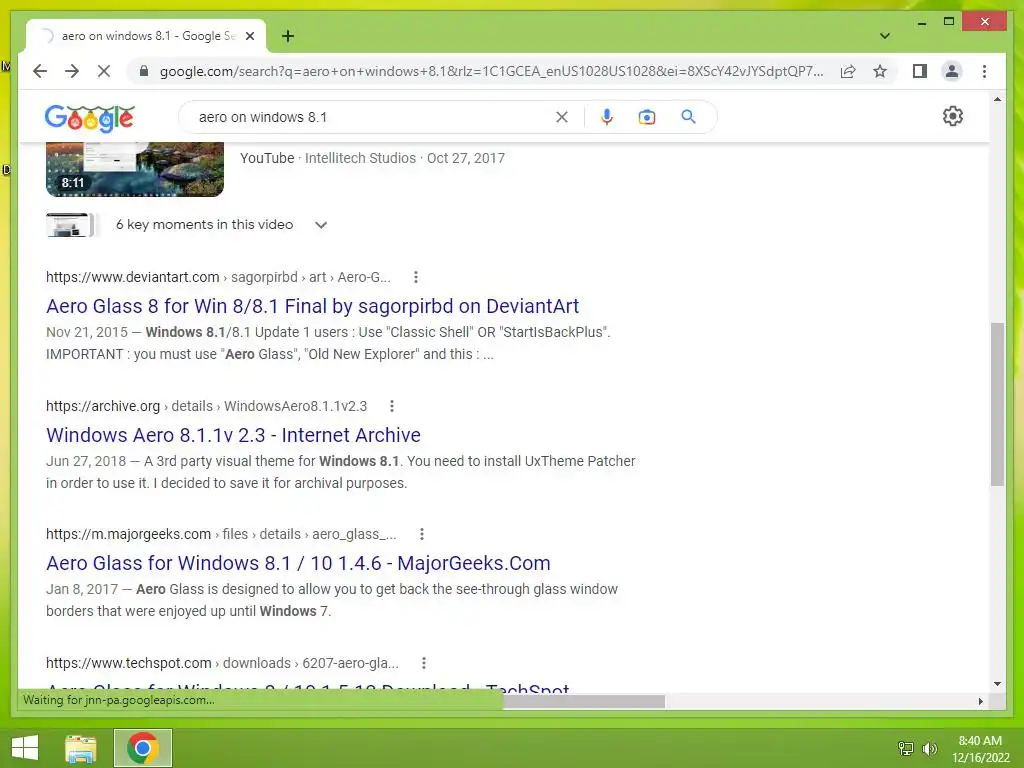The height and width of the screenshot is (768, 1024).
Task: Open the volume tray icon
Action: click(x=929, y=748)
